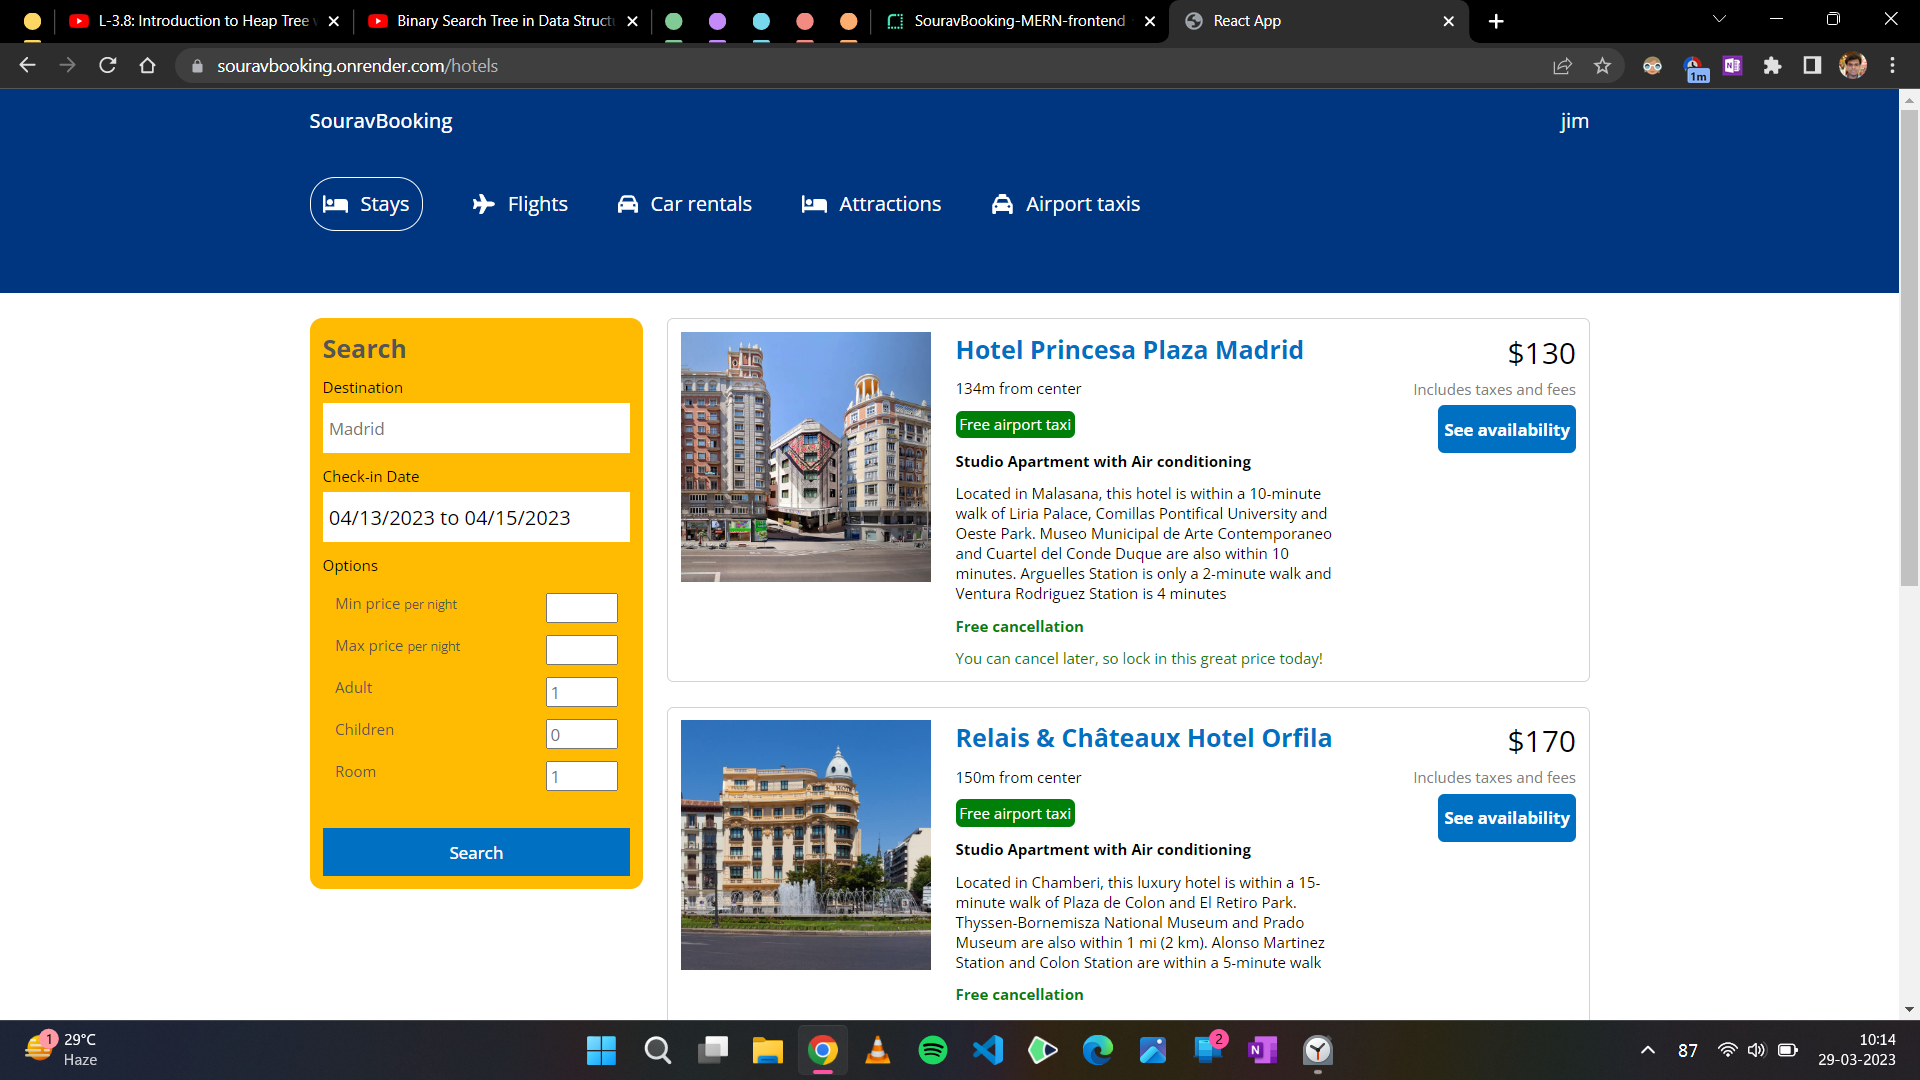
Task: Select the Airport taxis icon
Action: (x=1003, y=204)
